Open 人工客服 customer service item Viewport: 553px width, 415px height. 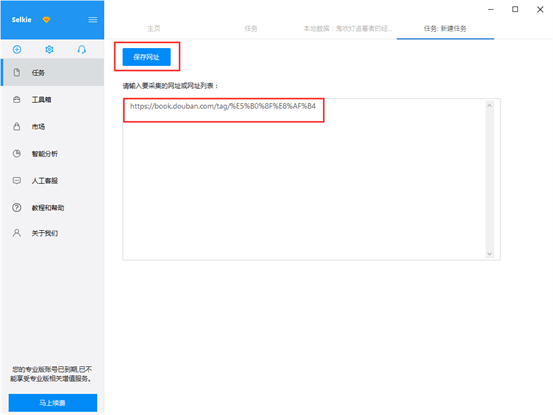[52, 181]
